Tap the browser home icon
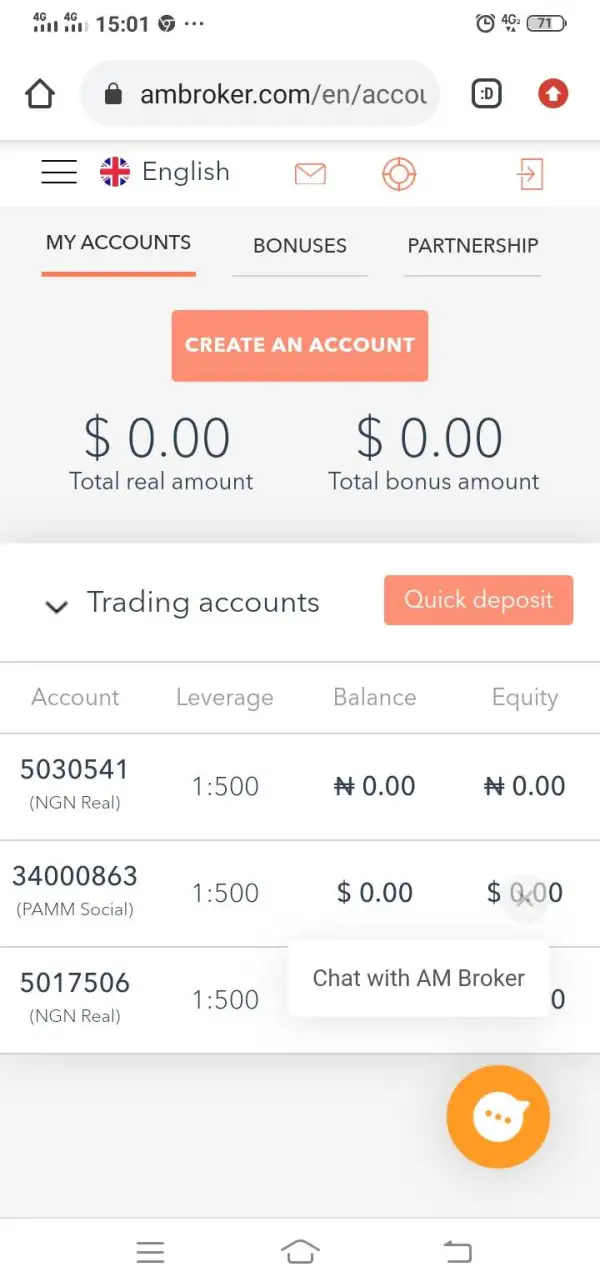The image size is (600, 1287). [x=40, y=94]
